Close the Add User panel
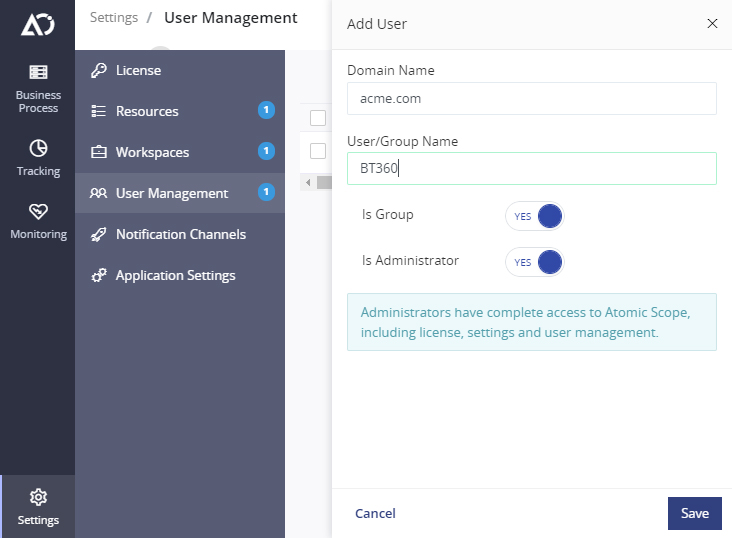The height and width of the screenshot is (538, 732). [712, 23]
